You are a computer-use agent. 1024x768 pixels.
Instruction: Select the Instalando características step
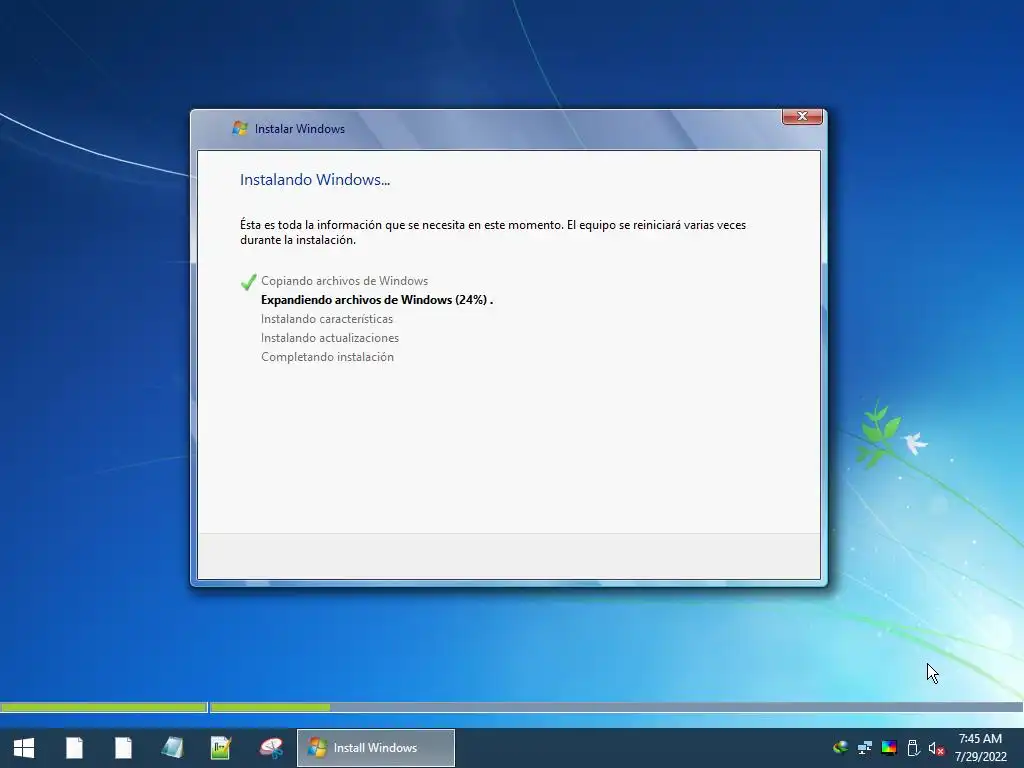pos(327,319)
